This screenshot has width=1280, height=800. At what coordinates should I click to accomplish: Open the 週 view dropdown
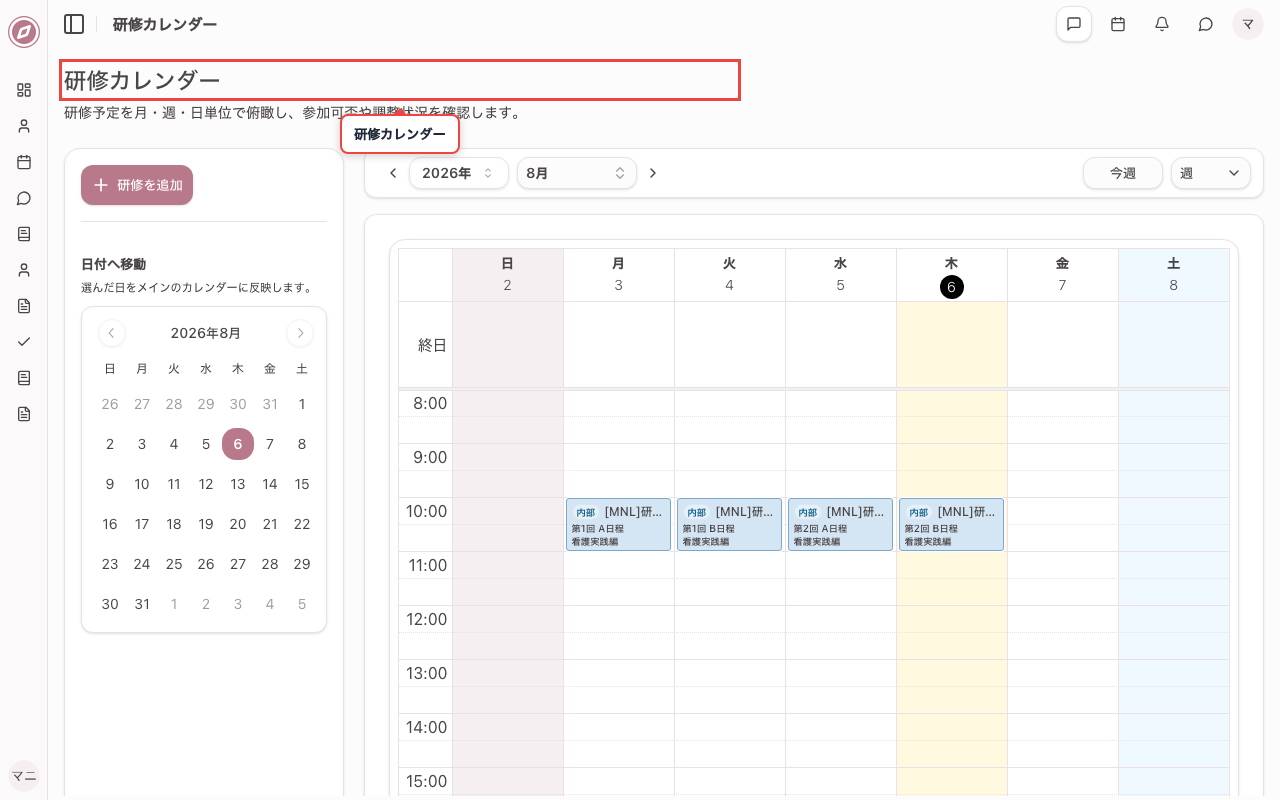tap(1211, 173)
